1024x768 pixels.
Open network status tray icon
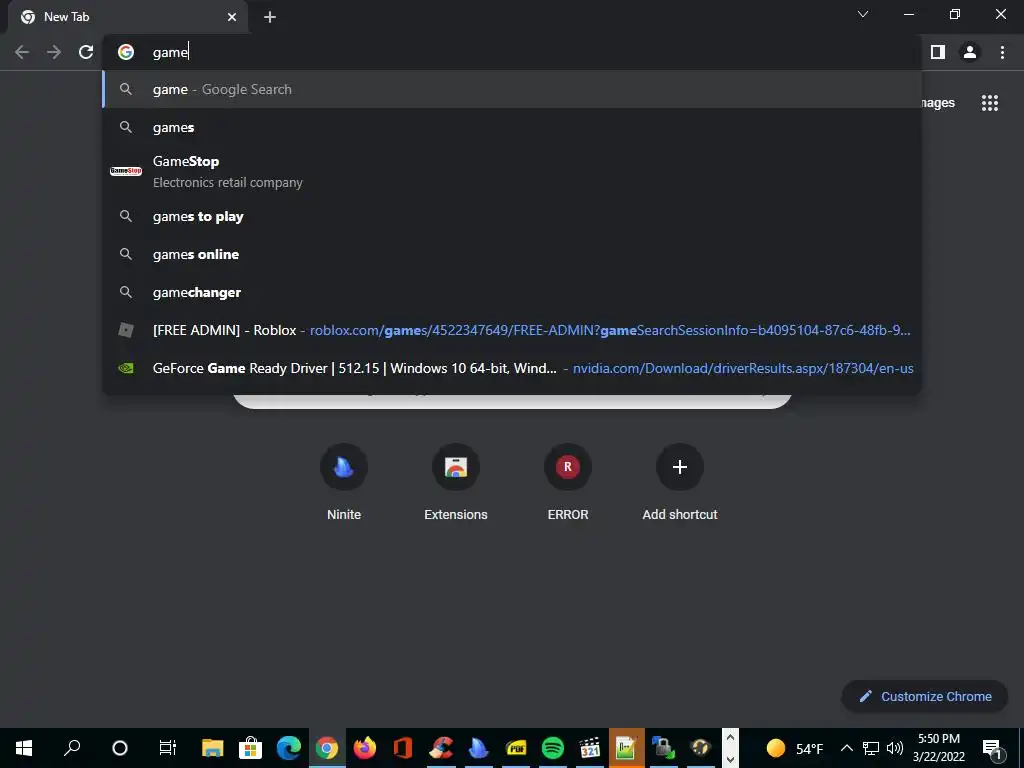click(x=871, y=748)
